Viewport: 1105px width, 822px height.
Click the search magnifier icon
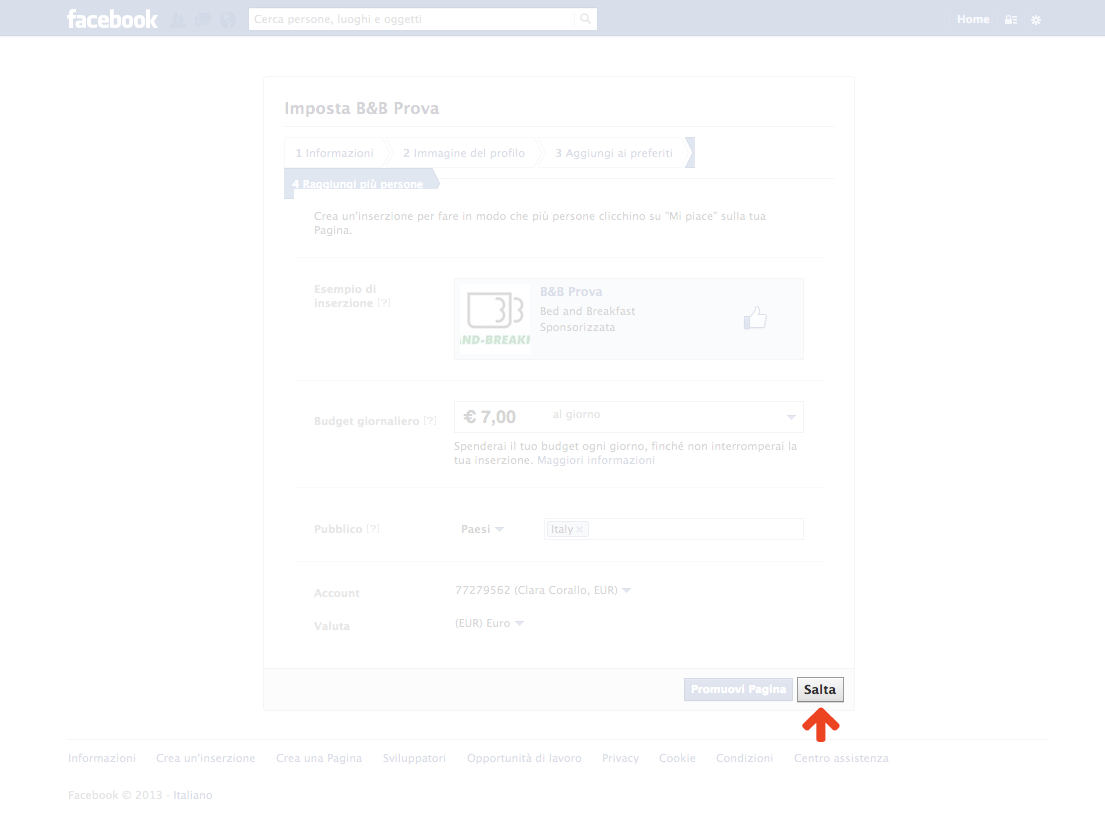(x=585, y=19)
